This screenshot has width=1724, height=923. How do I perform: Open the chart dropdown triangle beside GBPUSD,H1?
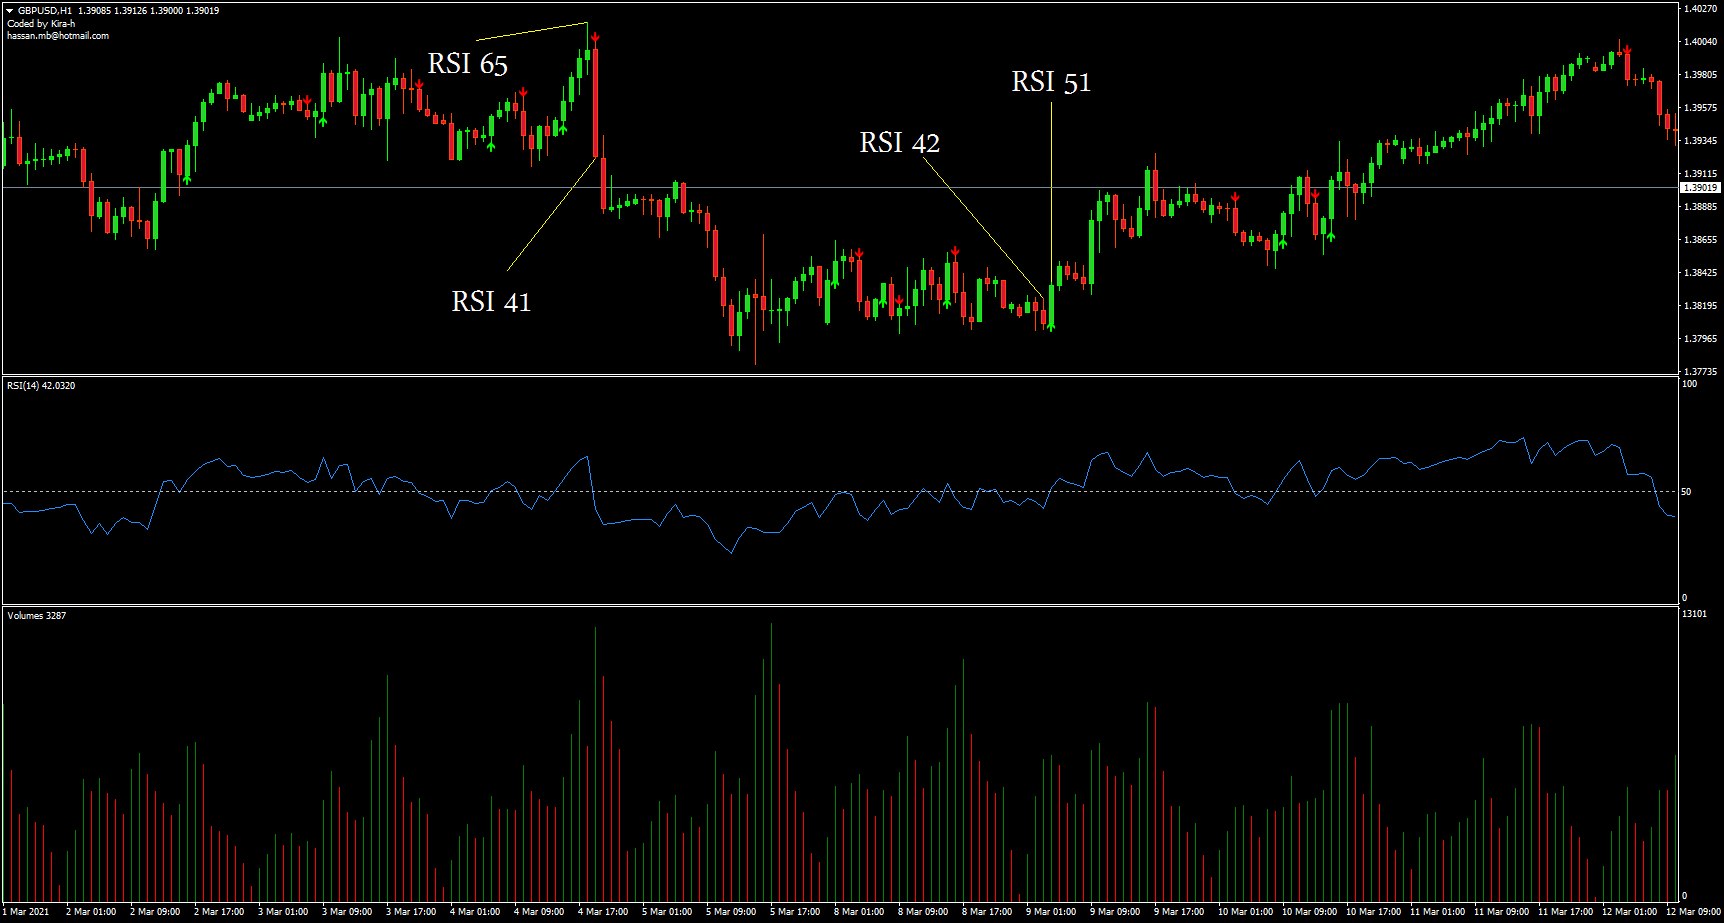click(10, 10)
